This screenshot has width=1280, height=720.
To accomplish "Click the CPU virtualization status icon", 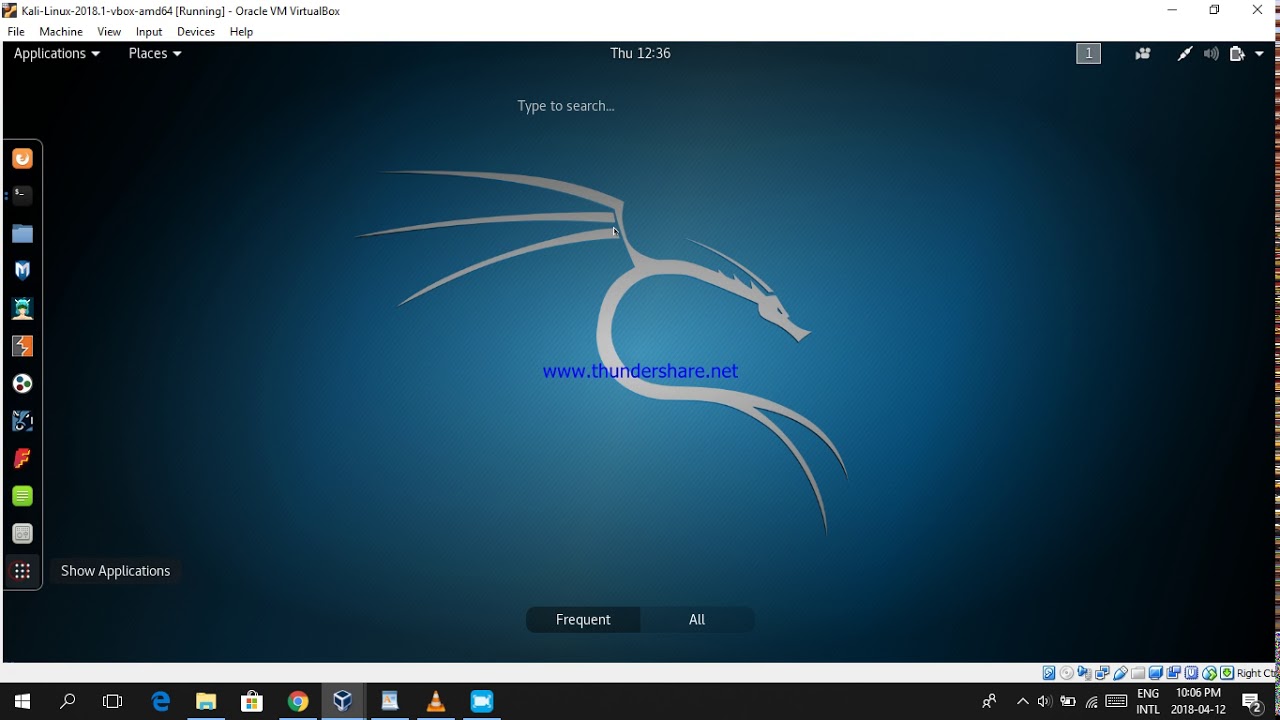I will (1192, 673).
